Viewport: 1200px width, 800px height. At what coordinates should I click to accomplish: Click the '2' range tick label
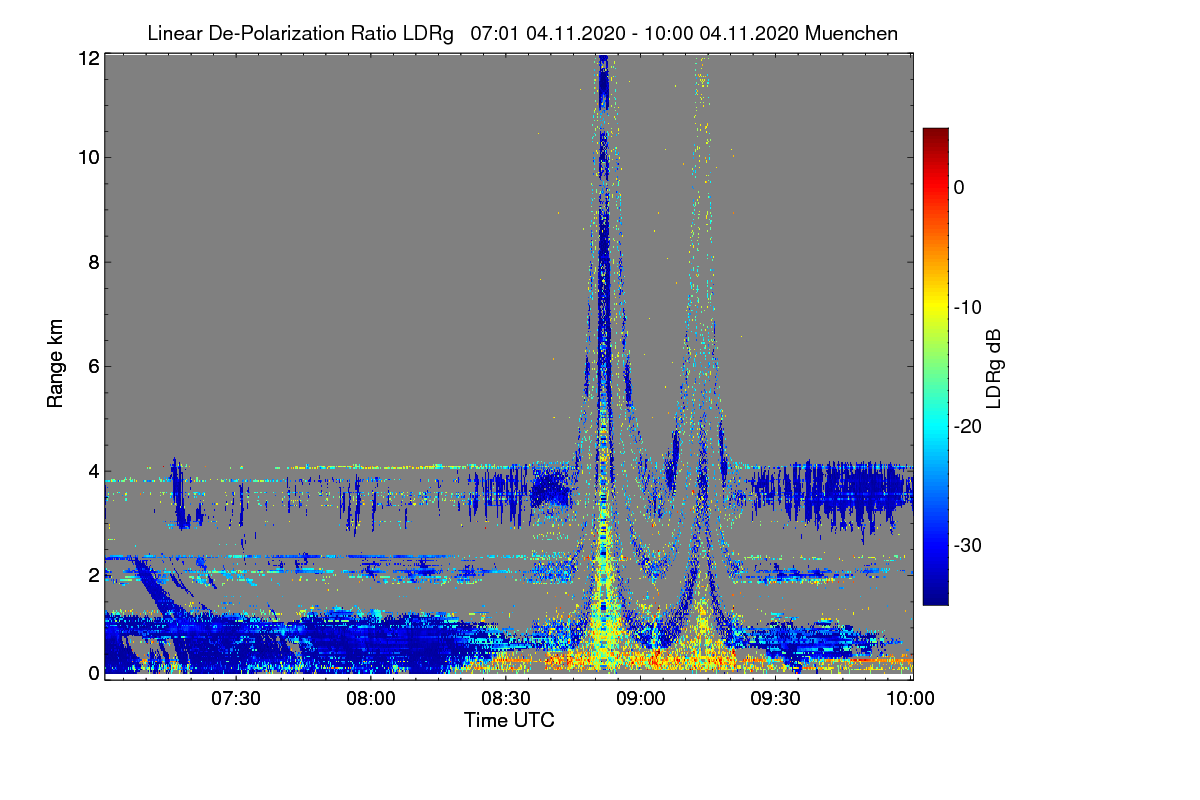tap(94, 575)
